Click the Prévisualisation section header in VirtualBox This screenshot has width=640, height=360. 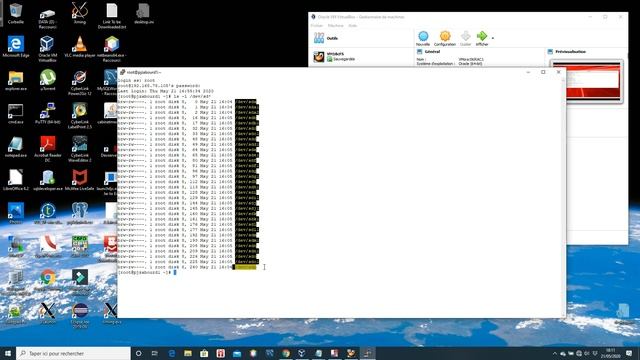click(571, 52)
